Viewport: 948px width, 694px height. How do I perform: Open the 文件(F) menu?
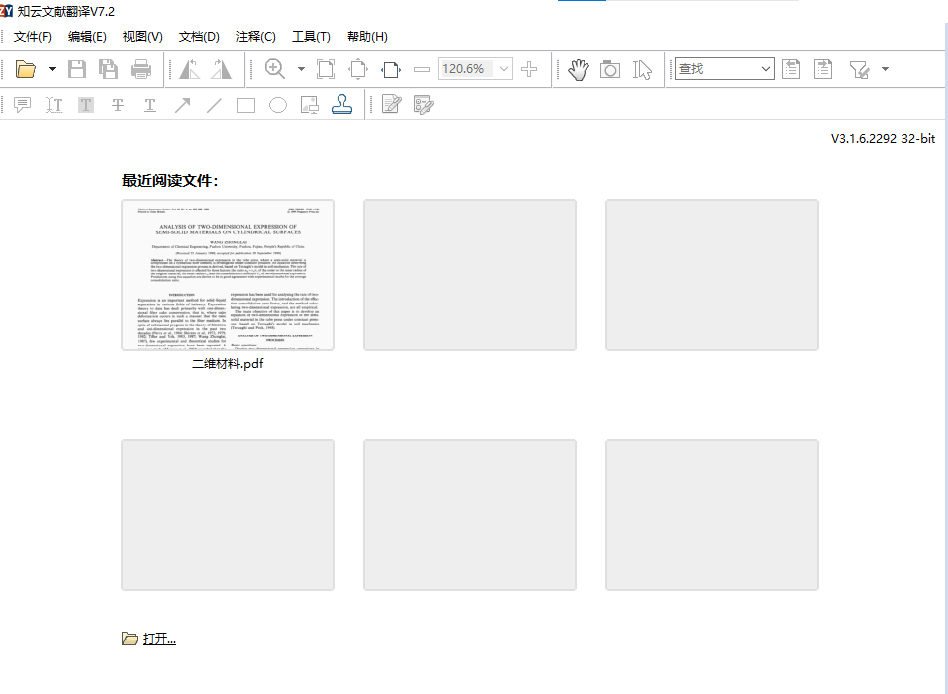click(33, 37)
